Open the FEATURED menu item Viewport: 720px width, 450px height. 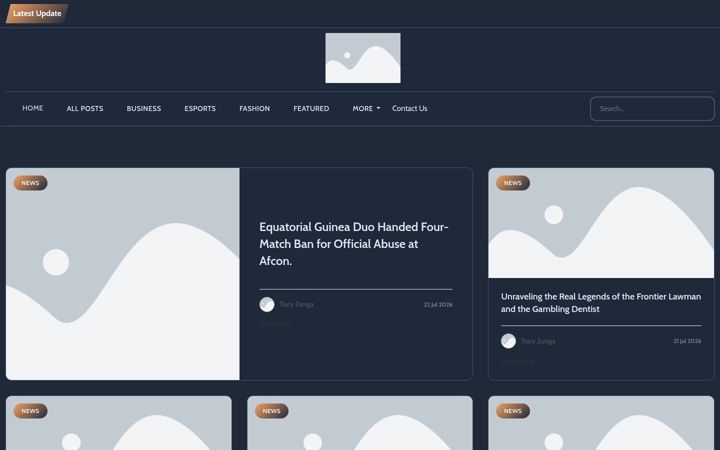coord(311,108)
